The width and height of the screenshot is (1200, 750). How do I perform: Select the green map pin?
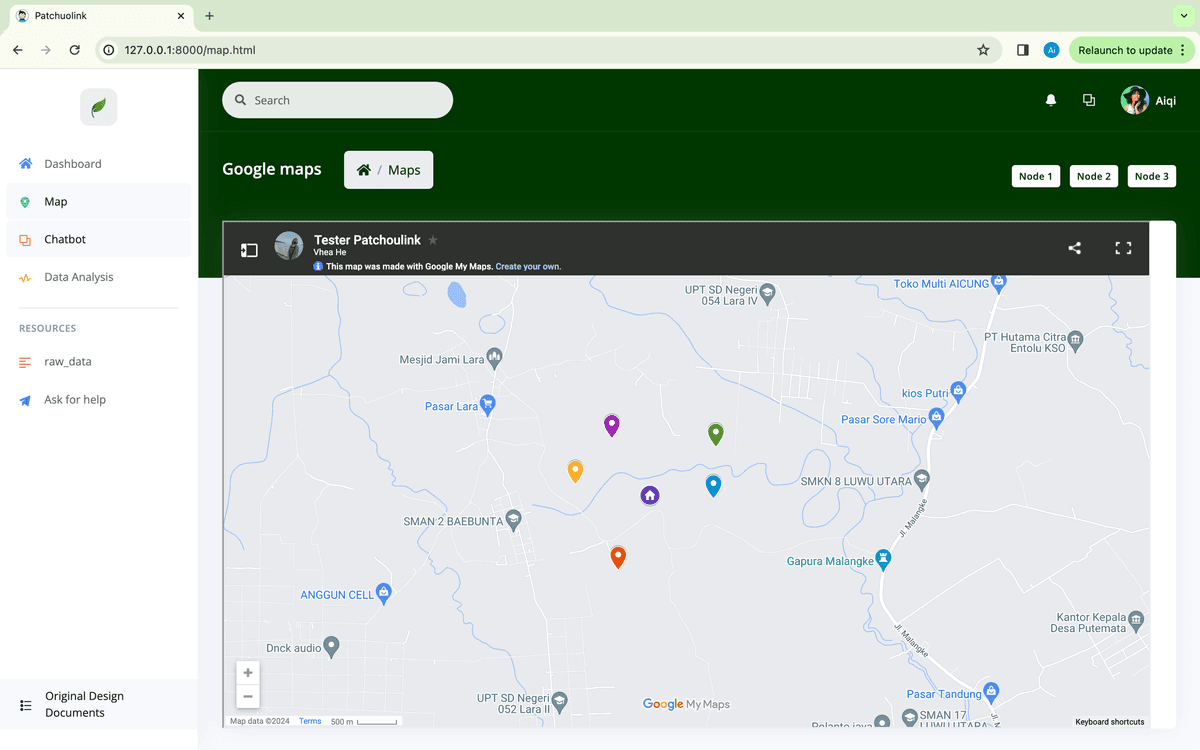click(715, 433)
